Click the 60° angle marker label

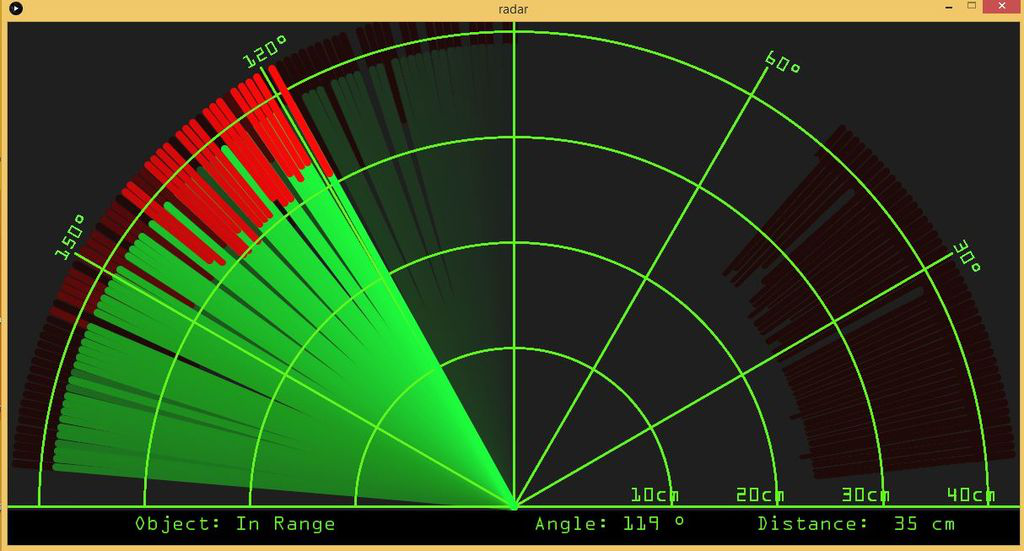tap(782, 62)
